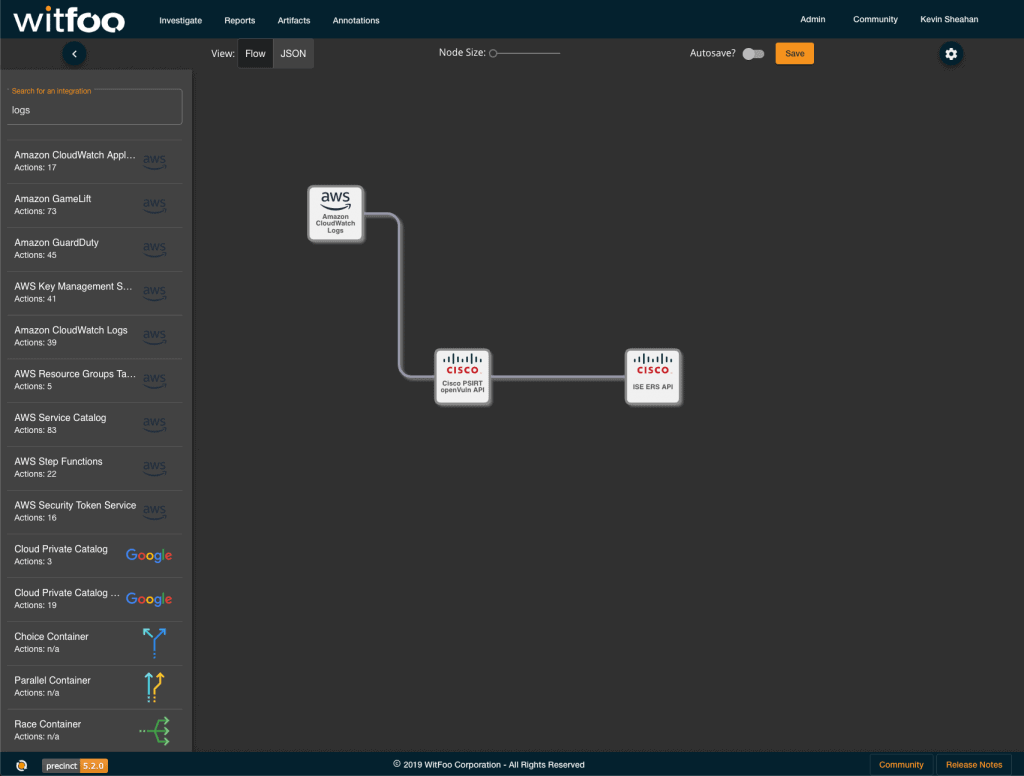Select Cloud Private Catalog … with 19 actions
This screenshot has width=1024, height=776.
tap(67, 593)
